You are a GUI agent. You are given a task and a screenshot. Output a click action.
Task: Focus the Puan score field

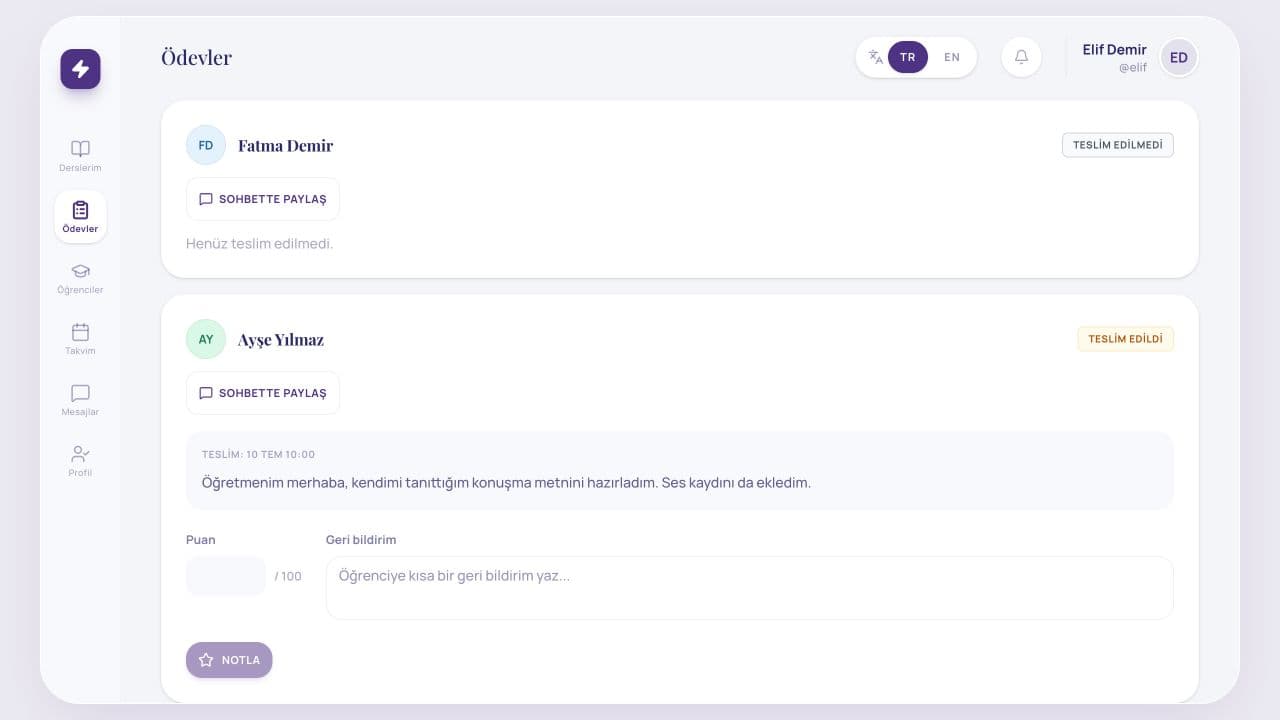point(226,576)
